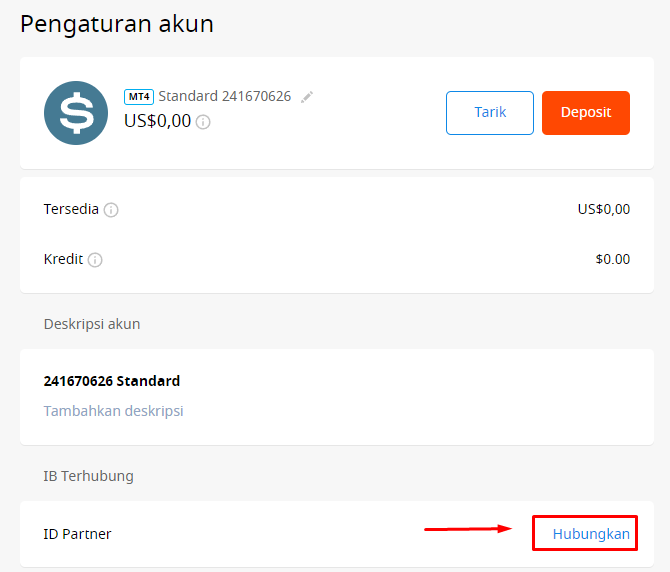Click the orange Deposit button
This screenshot has width=670, height=572.
point(585,113)
